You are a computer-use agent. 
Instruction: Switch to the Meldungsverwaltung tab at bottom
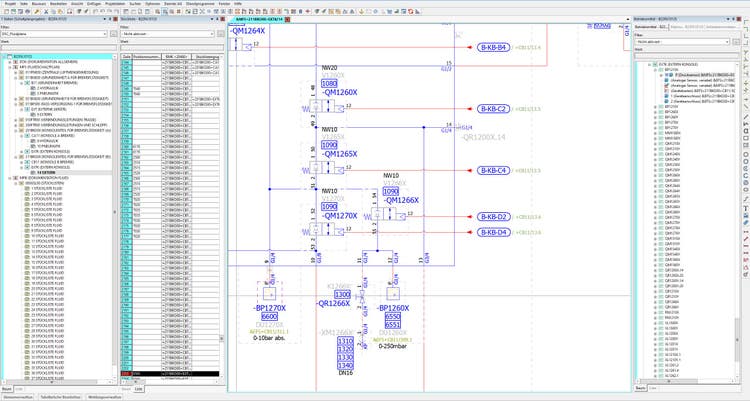click(x=104, y=397)
